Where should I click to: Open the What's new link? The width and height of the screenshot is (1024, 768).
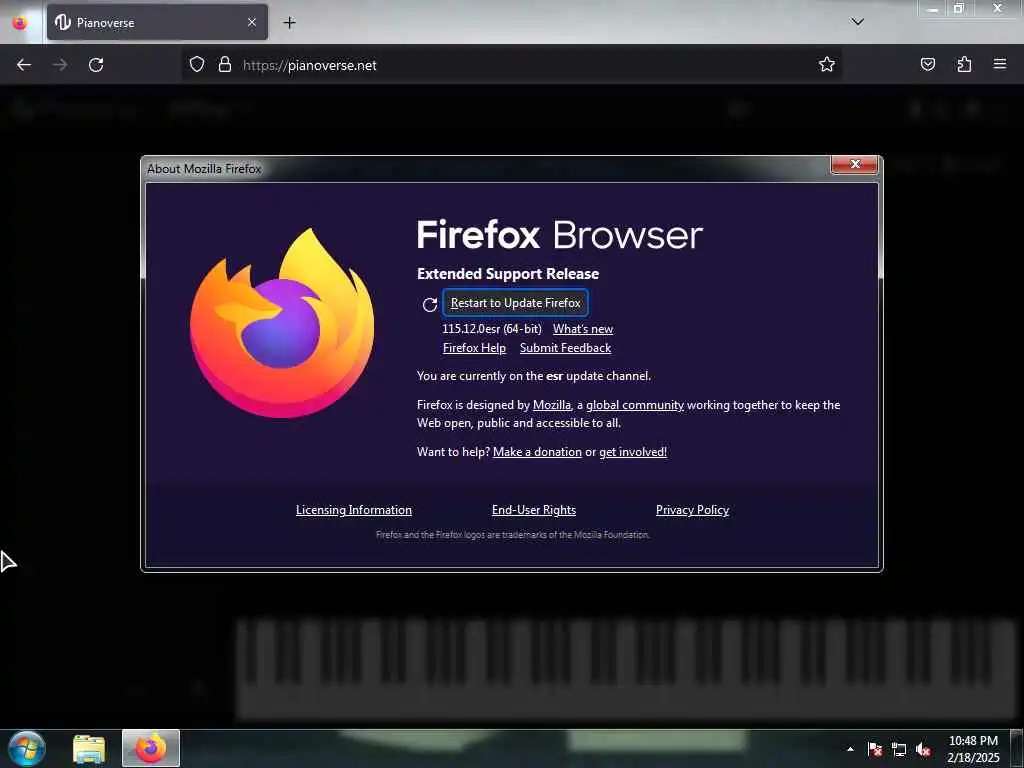[x=583, y=329]
